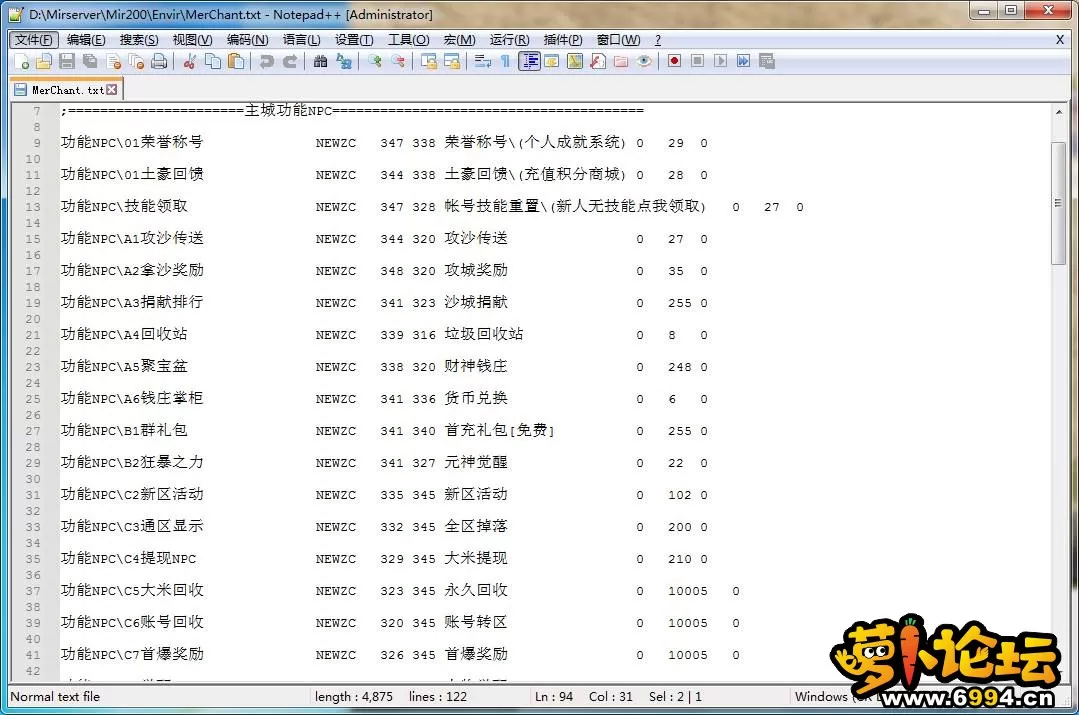
Task: Cut selection with the scissors icon
Action: (190, 62)
